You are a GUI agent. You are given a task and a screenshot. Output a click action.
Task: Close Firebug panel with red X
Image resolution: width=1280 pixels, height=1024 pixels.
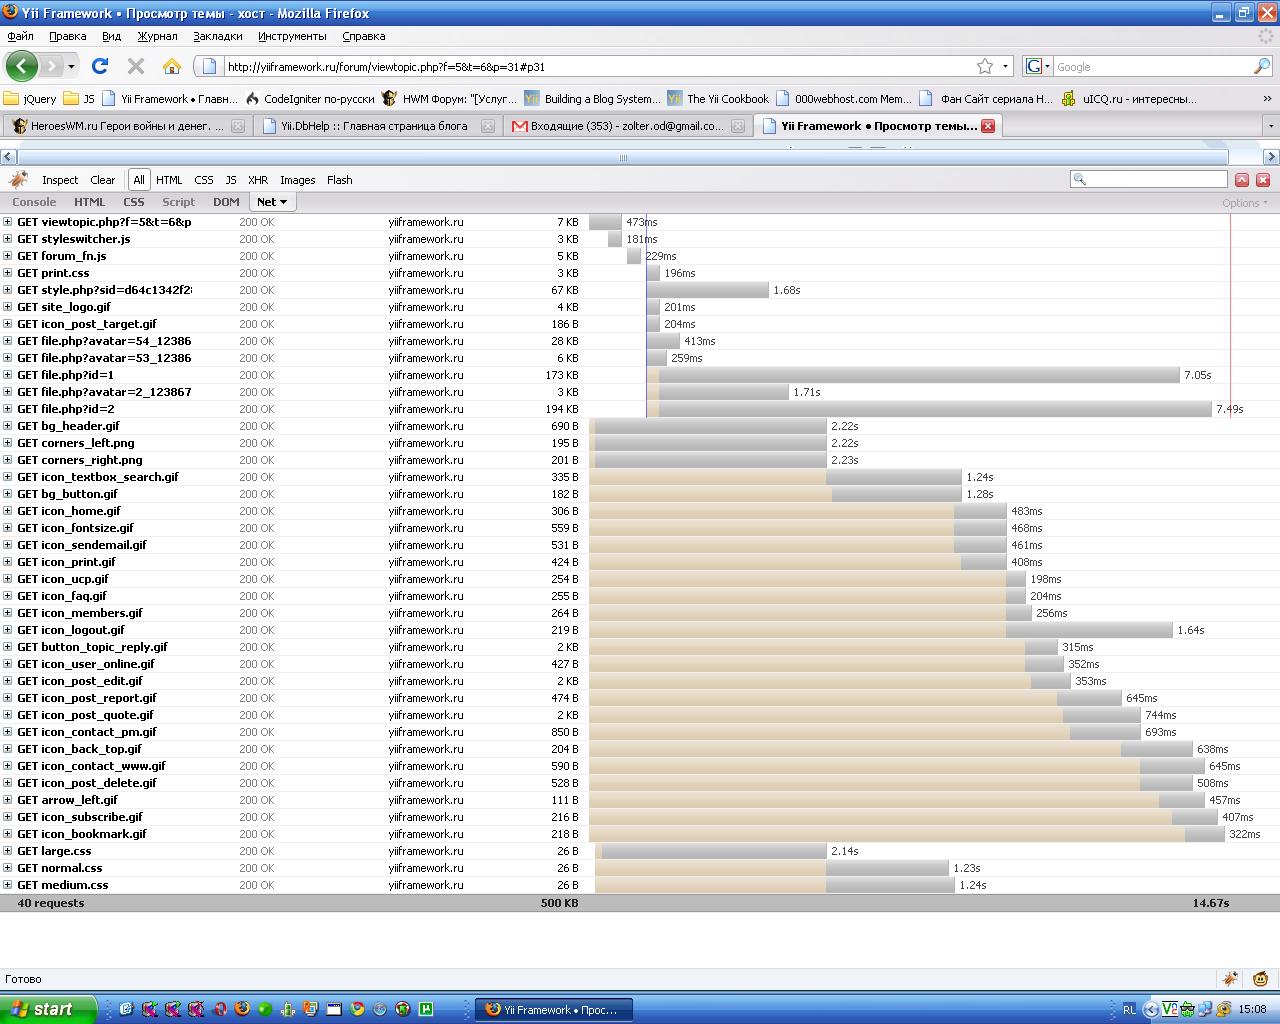[x=1263, y=180]
